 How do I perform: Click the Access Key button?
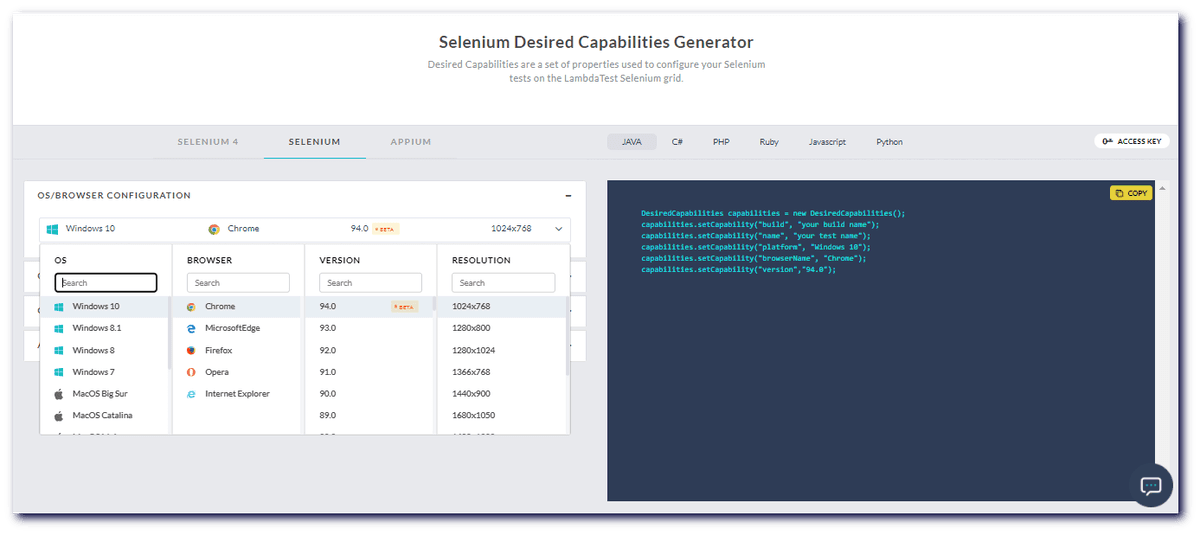pyautogui.click(x=1131, y=142)
